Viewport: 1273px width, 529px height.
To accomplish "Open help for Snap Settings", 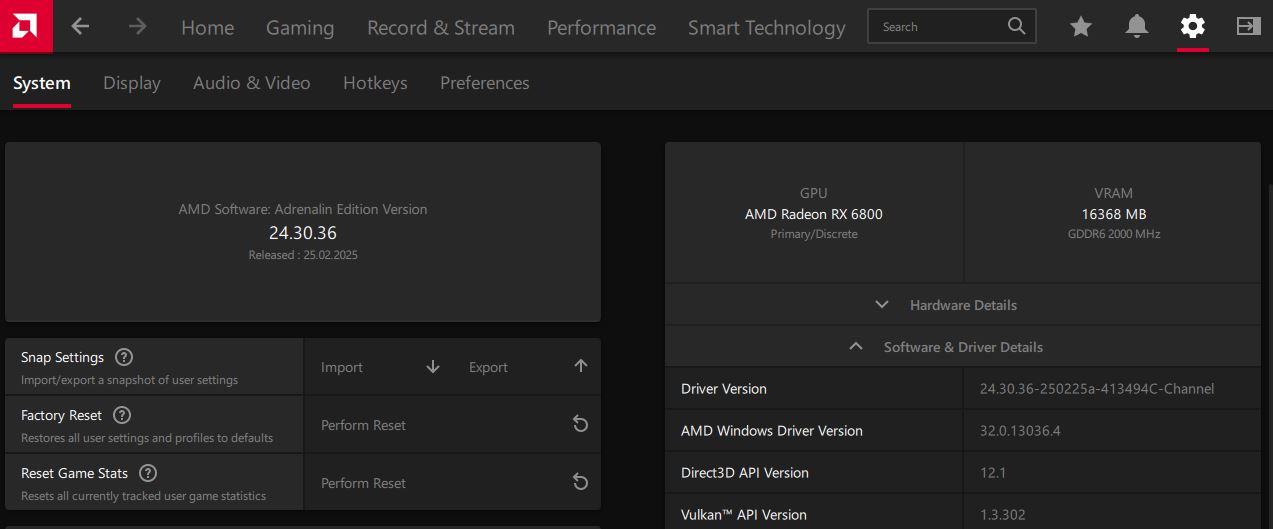I will pyautogui.click(x=124, y=357).
